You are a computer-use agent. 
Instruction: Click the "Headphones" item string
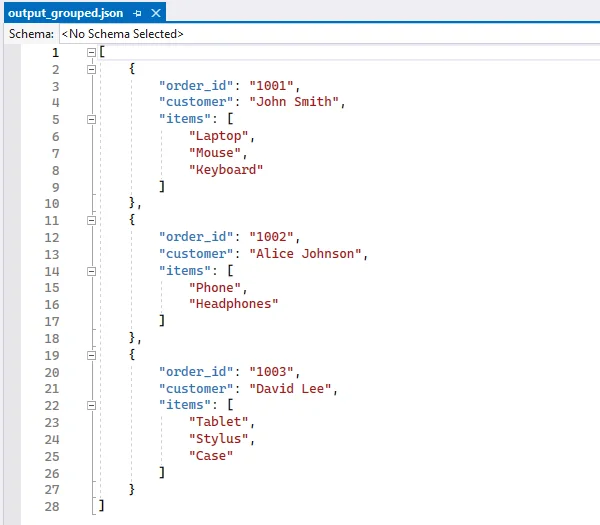pyautogui.click(x=234, y=304)
